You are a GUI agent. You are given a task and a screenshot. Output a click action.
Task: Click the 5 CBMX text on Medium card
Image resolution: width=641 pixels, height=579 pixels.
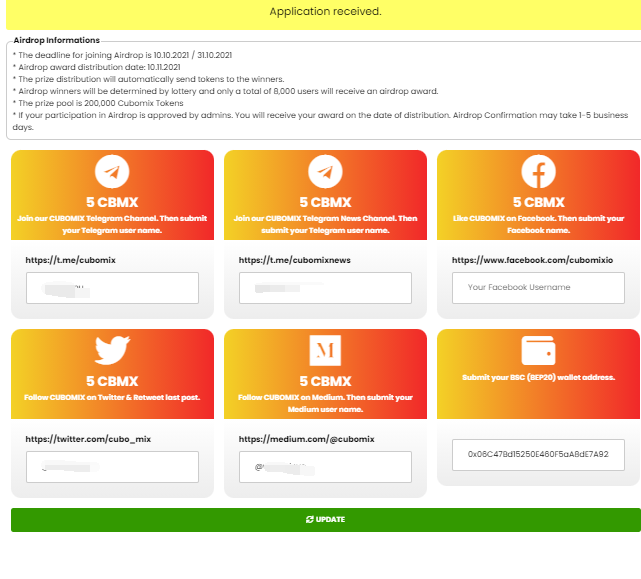coord(325,381)
